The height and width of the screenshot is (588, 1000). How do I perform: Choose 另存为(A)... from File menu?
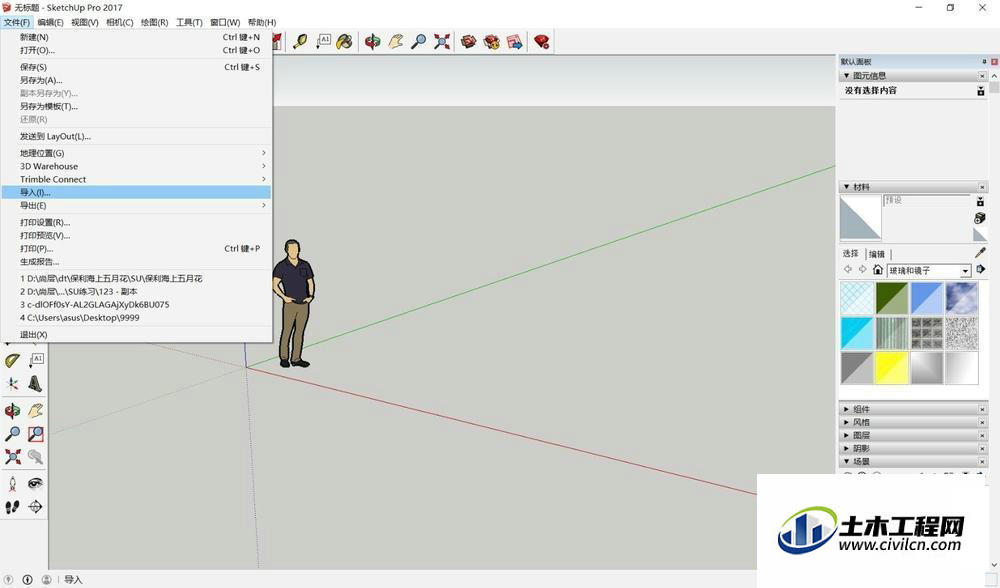coord(136,80)
